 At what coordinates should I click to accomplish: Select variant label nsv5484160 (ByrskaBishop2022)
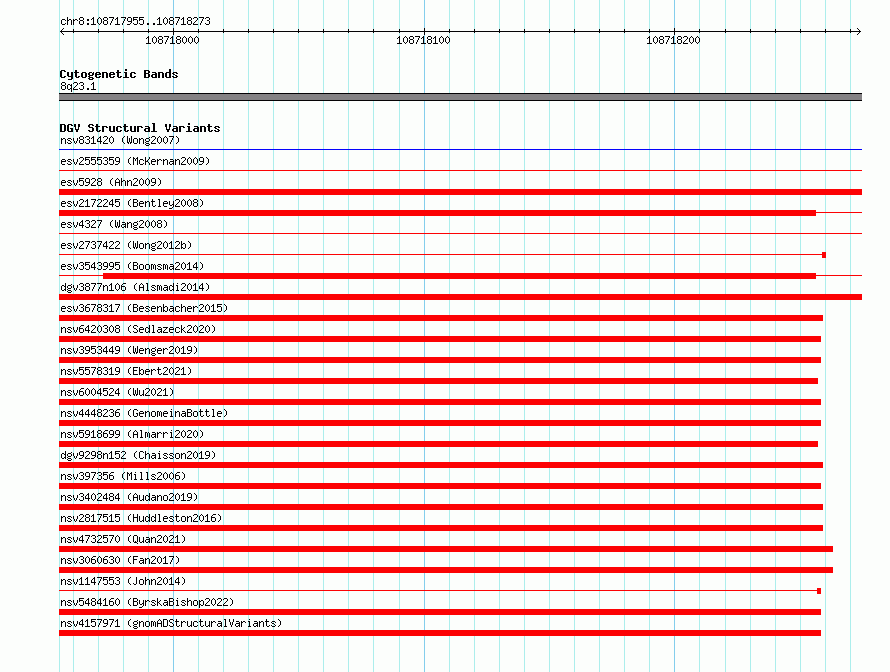pyautogui.click(x=147, y=602)
